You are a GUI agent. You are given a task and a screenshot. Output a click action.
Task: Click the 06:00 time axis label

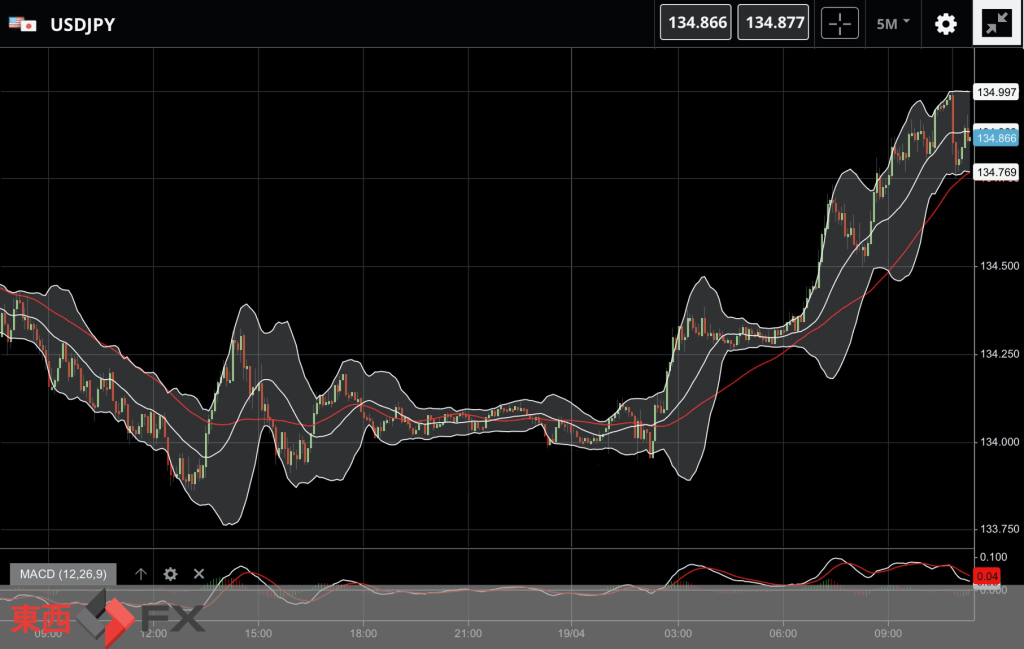pyautogui.click(x=783, y=633)
